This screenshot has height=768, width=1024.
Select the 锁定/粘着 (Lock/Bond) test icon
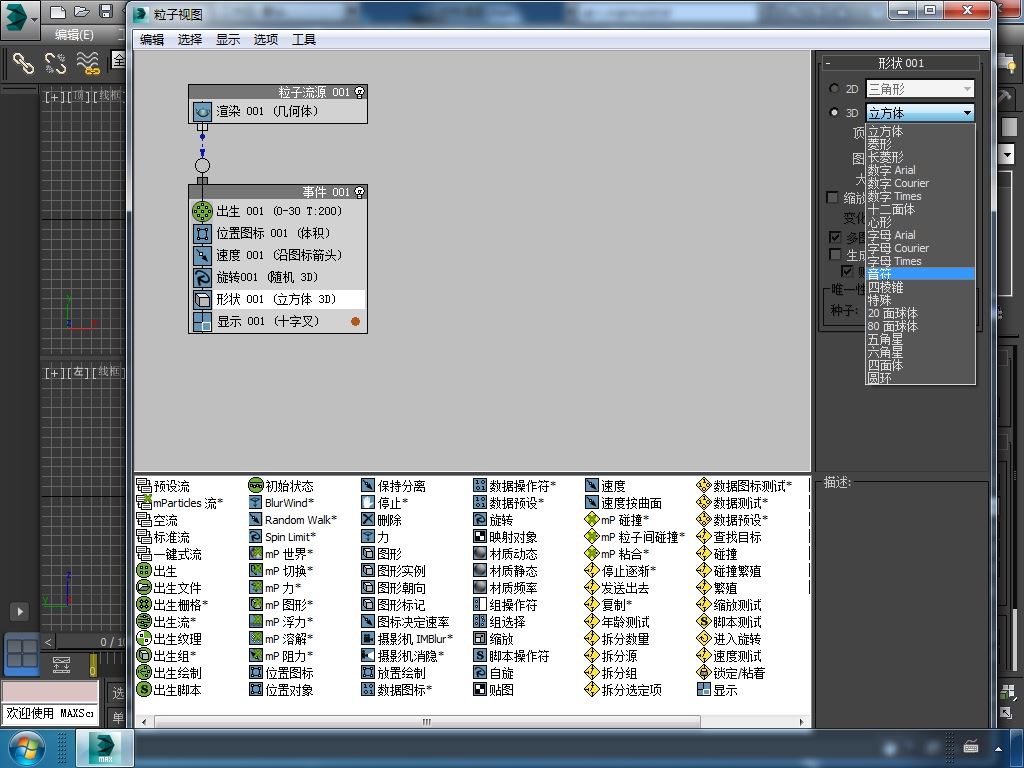point(704,672)
